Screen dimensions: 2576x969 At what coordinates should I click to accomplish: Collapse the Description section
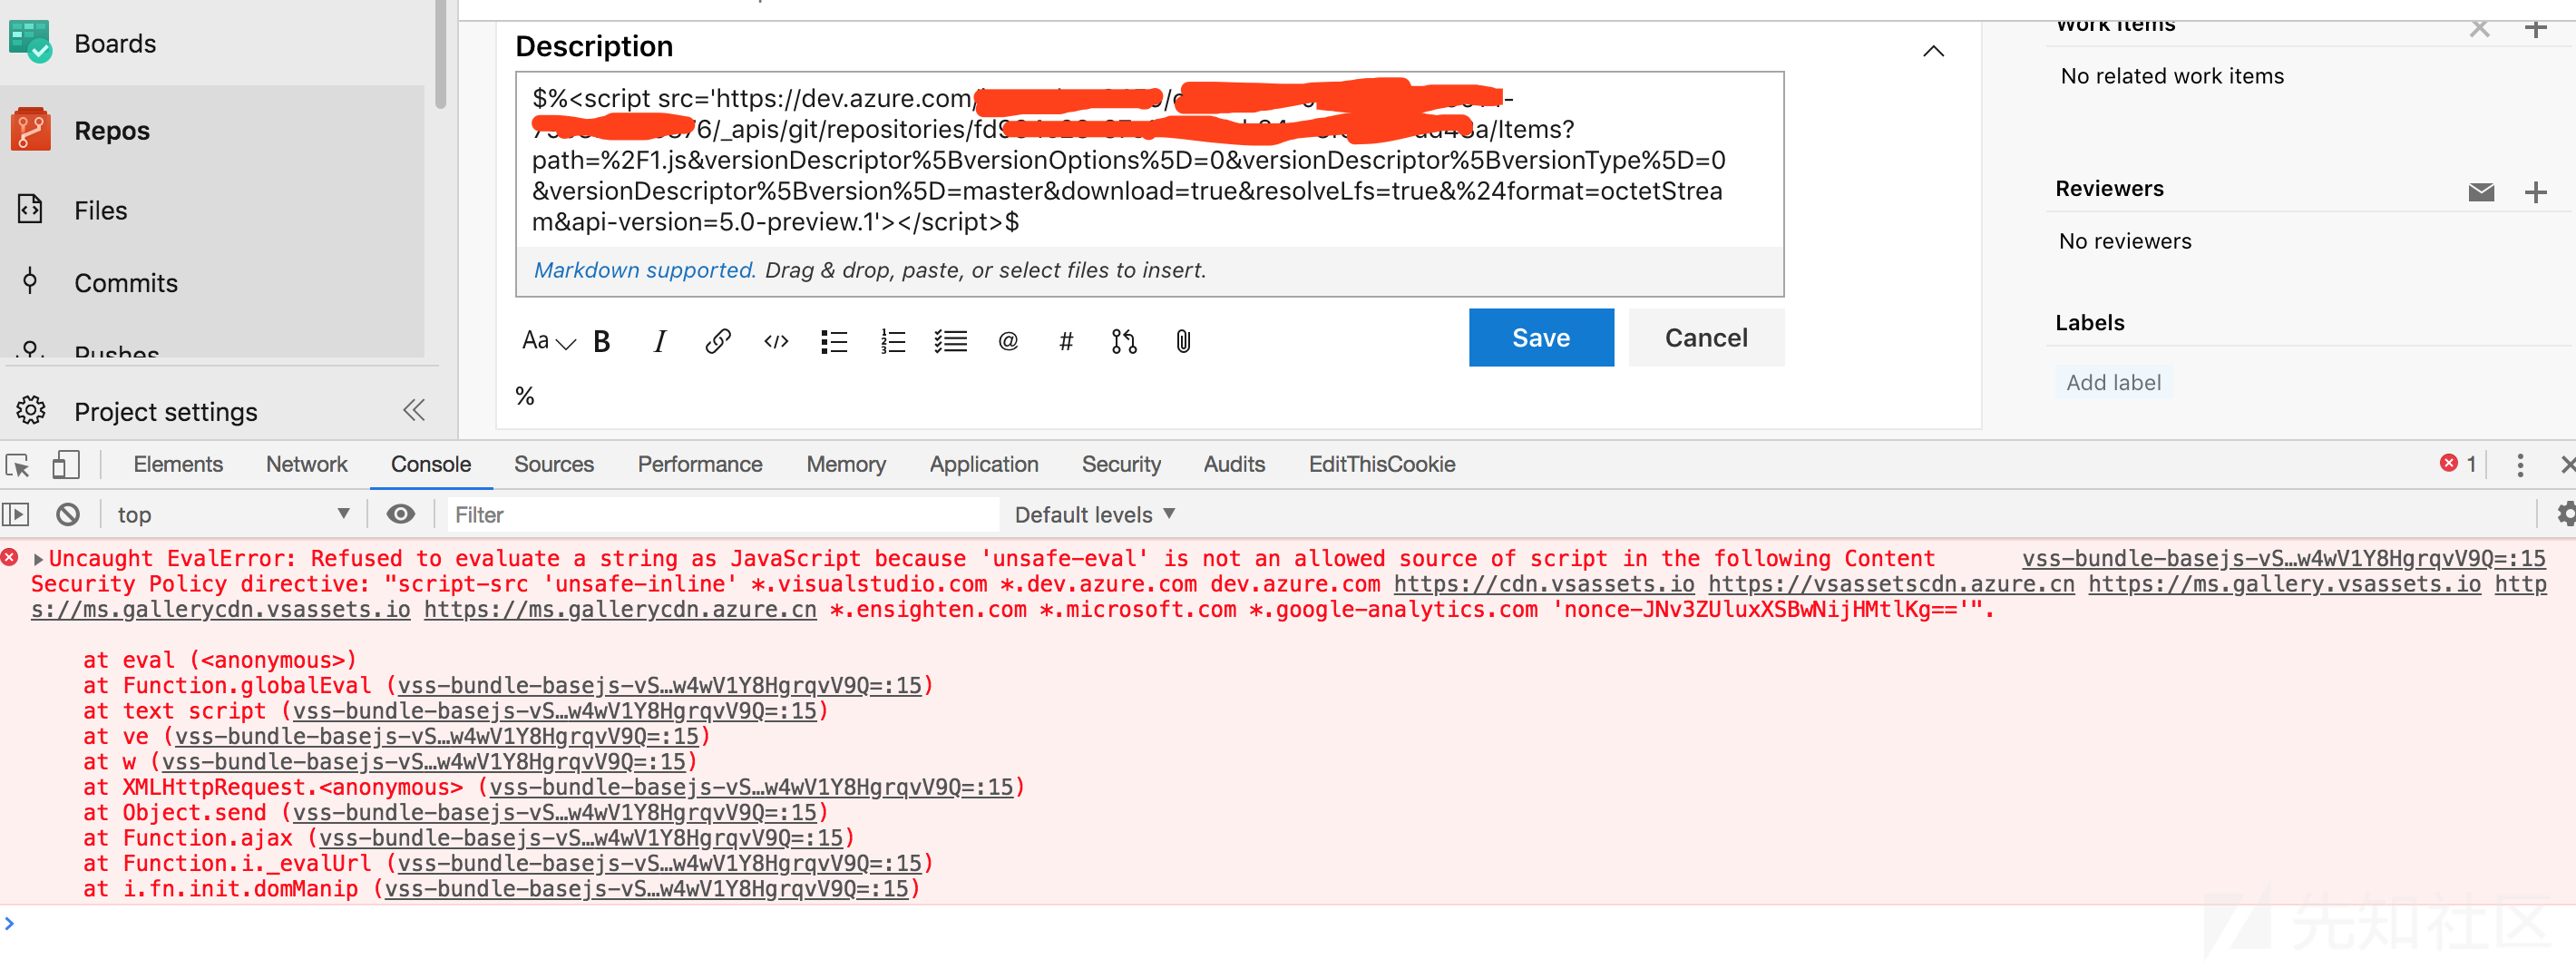(1933, 50)
